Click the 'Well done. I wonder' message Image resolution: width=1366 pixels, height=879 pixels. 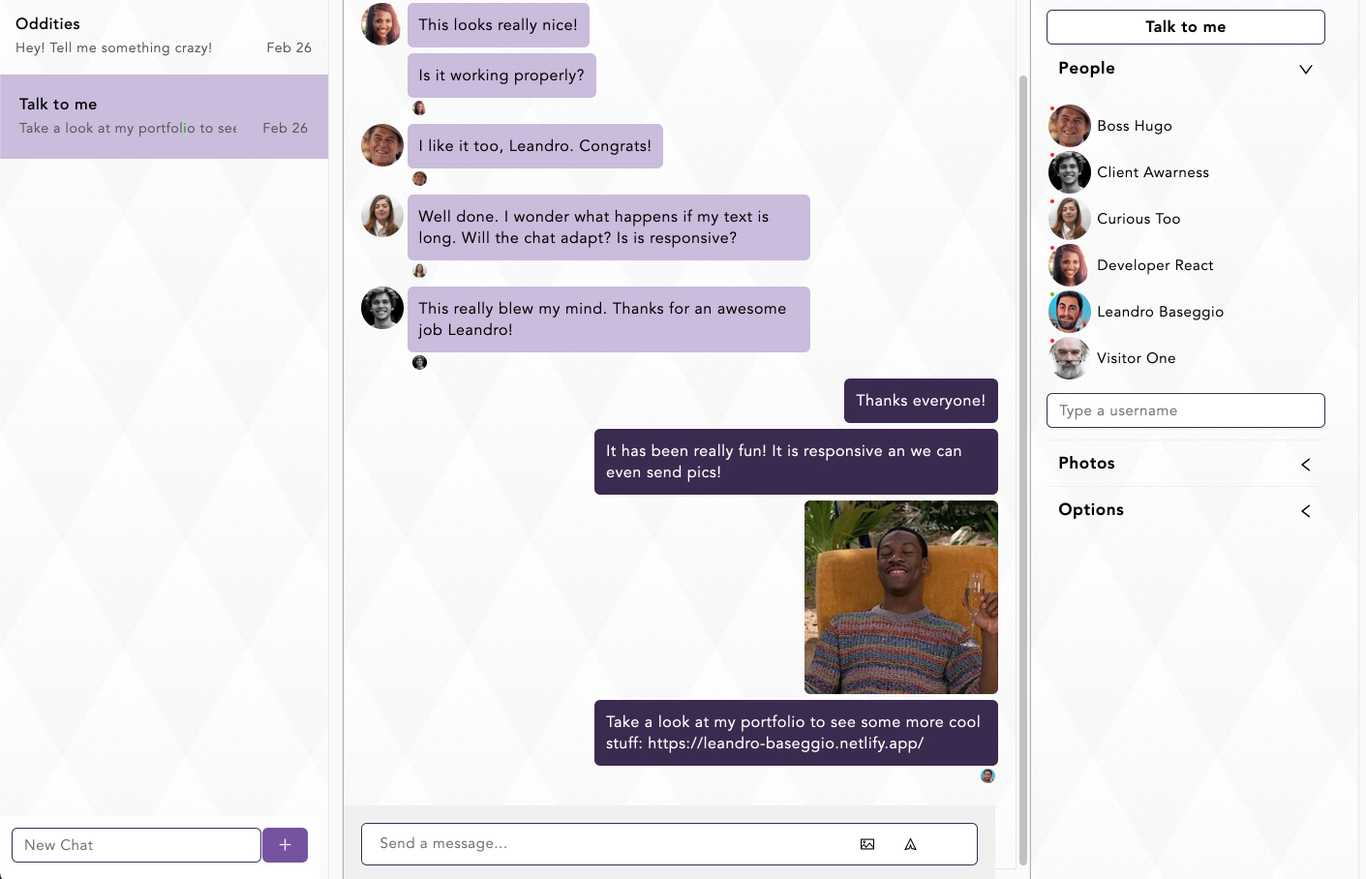[609, 227]
